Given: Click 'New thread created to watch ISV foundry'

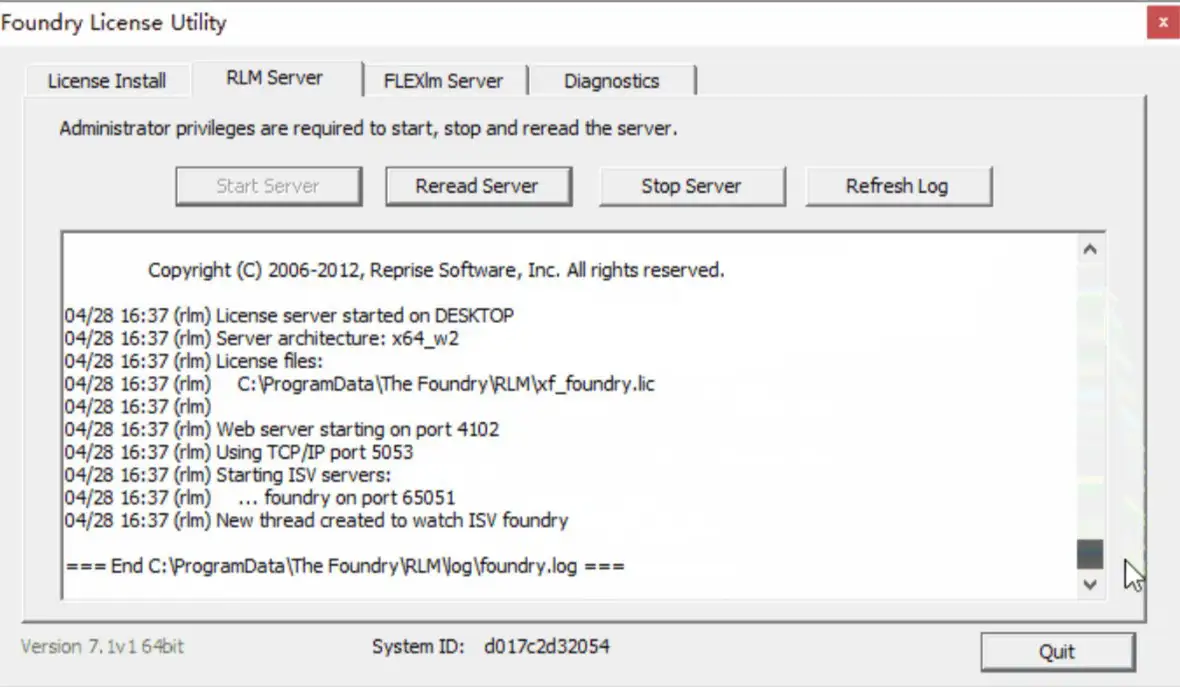Looking at the screenshot, I should 316,520.
